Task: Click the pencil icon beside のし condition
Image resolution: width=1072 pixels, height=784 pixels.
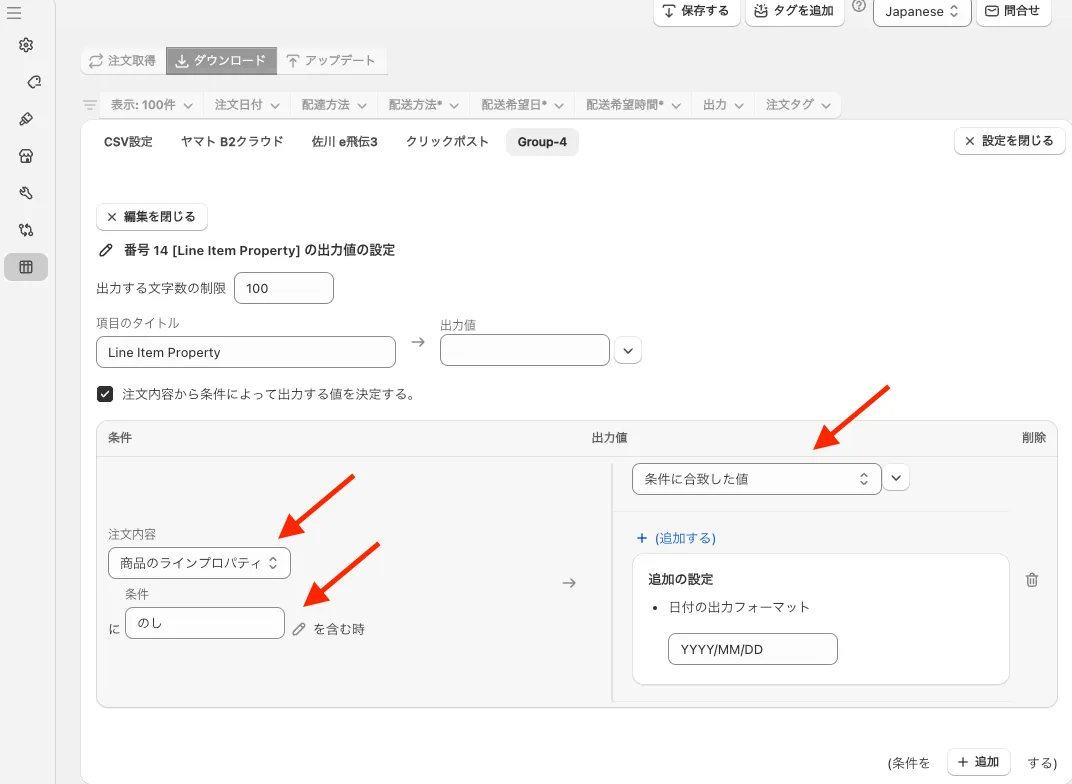Action: [x=299, y=629]
